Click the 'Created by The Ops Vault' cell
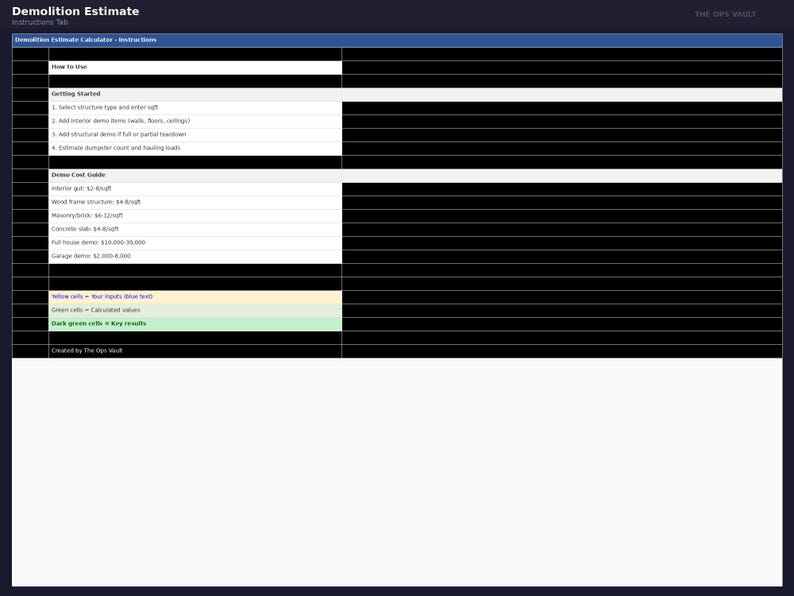The width and height of the screenshot is (794, 596). coord(195,351)
